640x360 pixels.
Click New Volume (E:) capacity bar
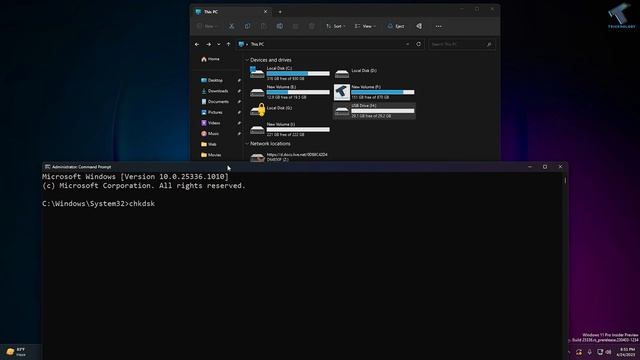point(298,92)
